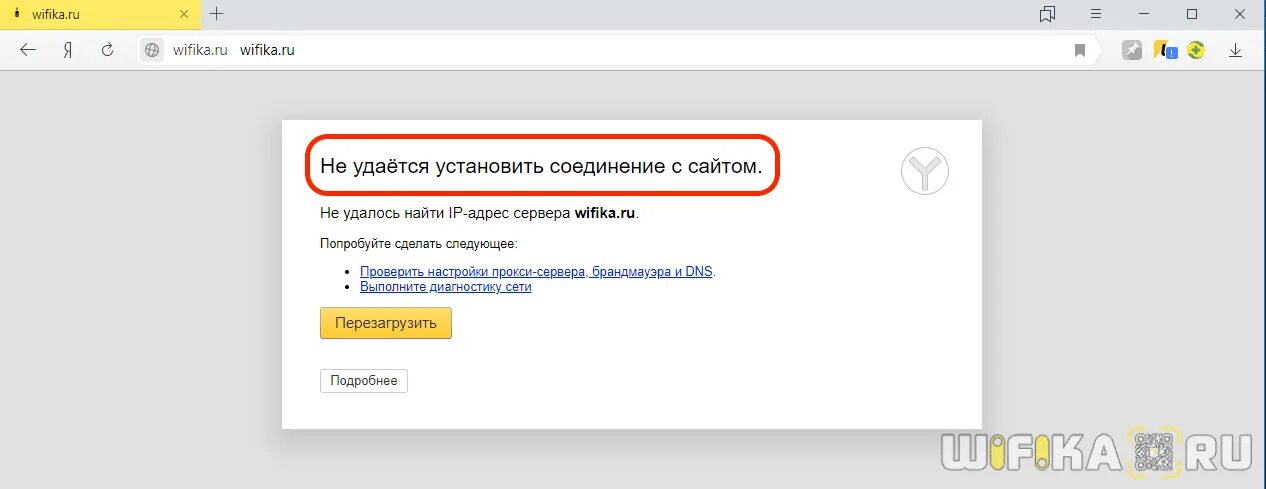Click the 'Попробуйте сделать следующее:' text
This screenshot has width=1266, height=489.
click(418, 243)
